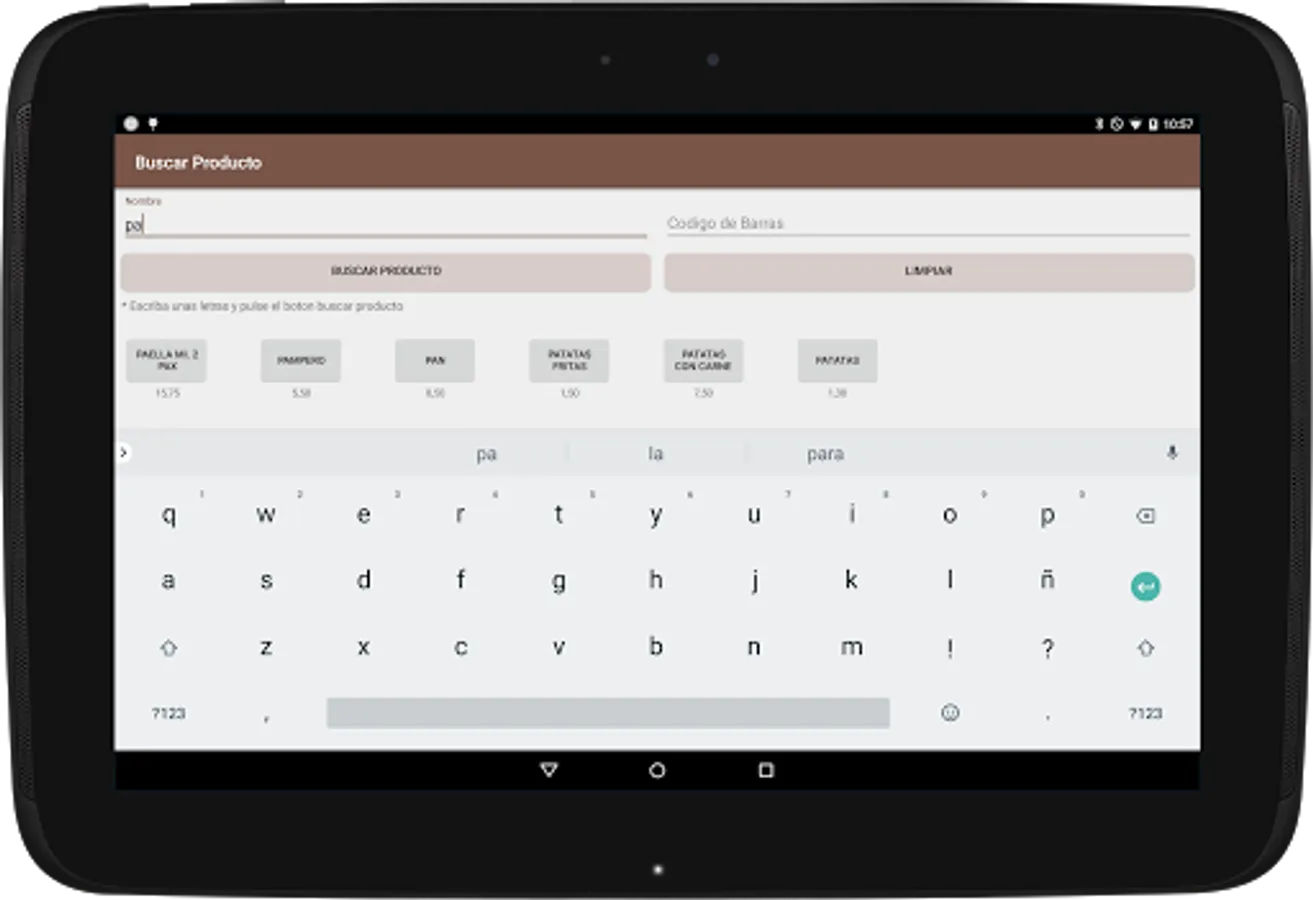Tap the Android home circle button
The height and width of the screenshot is (900, 1313).
point(657,770)
